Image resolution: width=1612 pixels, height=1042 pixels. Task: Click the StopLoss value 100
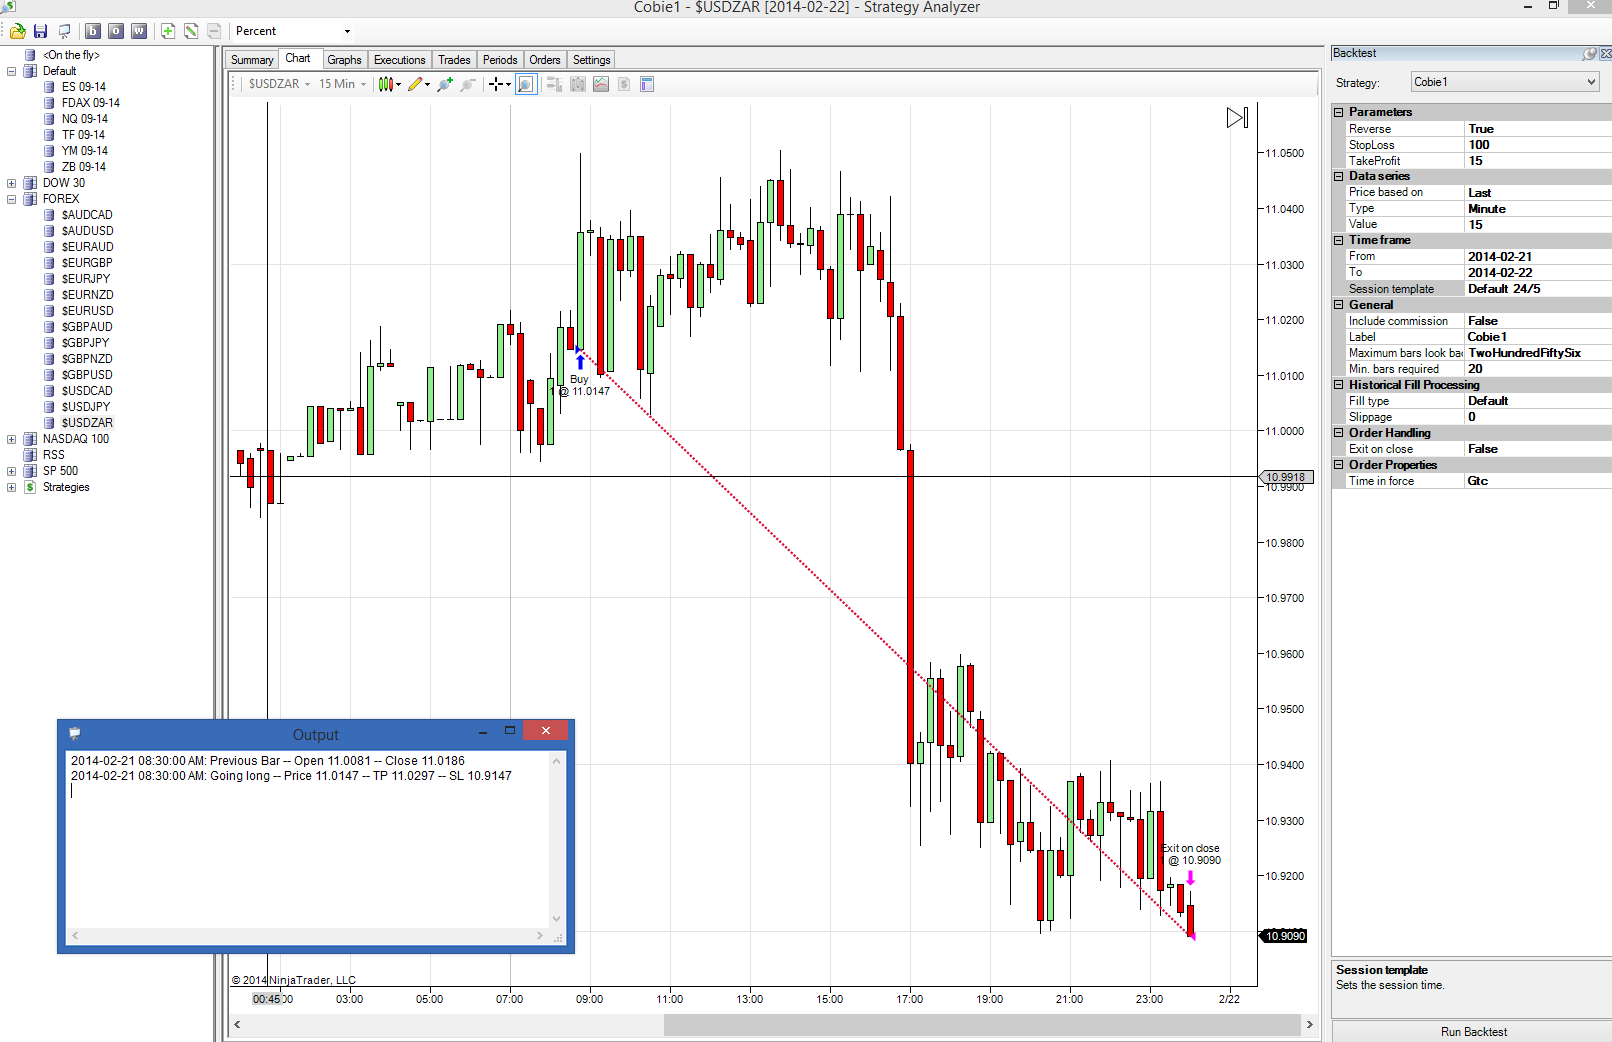click(1538, 145)
